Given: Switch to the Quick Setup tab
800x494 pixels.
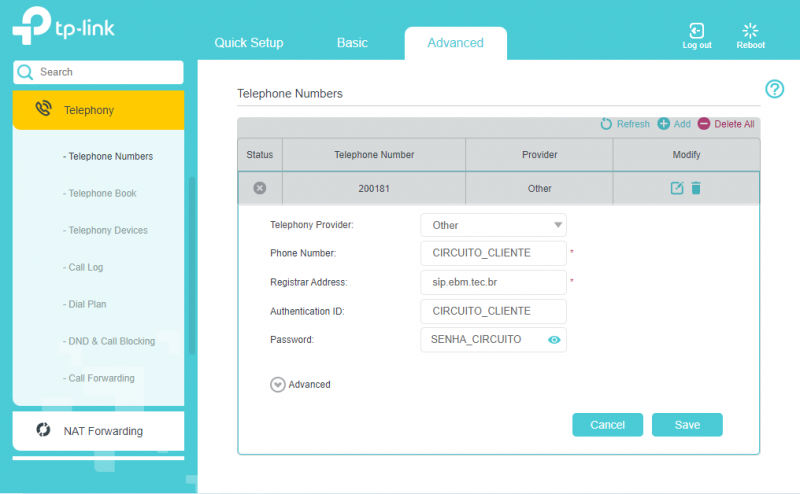Looking at the screenshot, I should tap(249, 43).
